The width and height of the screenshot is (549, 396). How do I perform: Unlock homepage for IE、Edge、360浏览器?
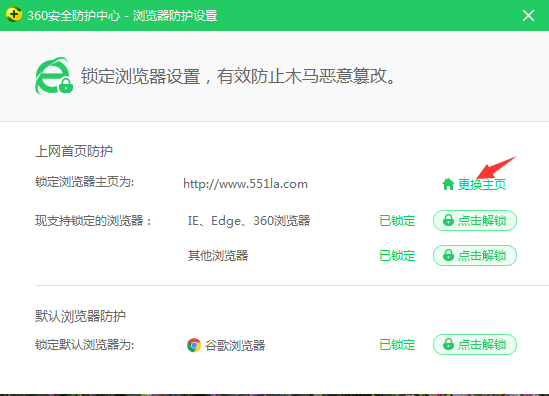point(475,220)
